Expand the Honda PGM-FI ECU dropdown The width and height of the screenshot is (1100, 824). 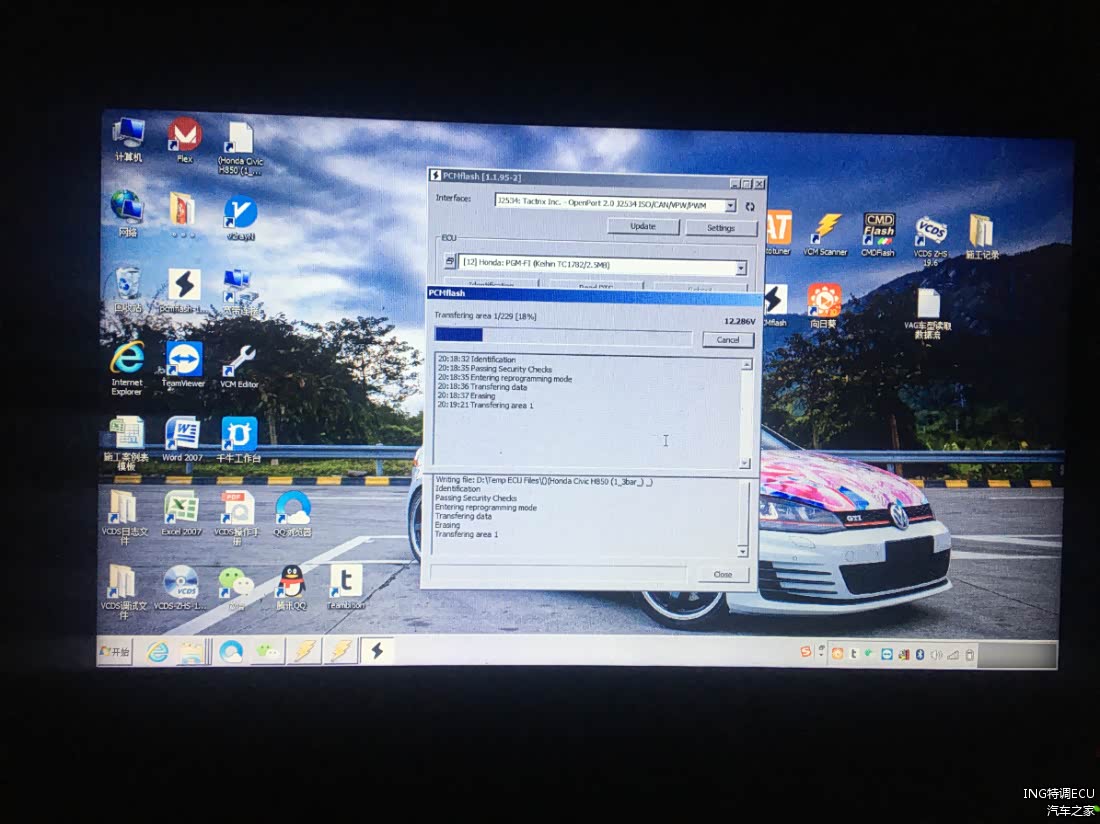point(740,268)
